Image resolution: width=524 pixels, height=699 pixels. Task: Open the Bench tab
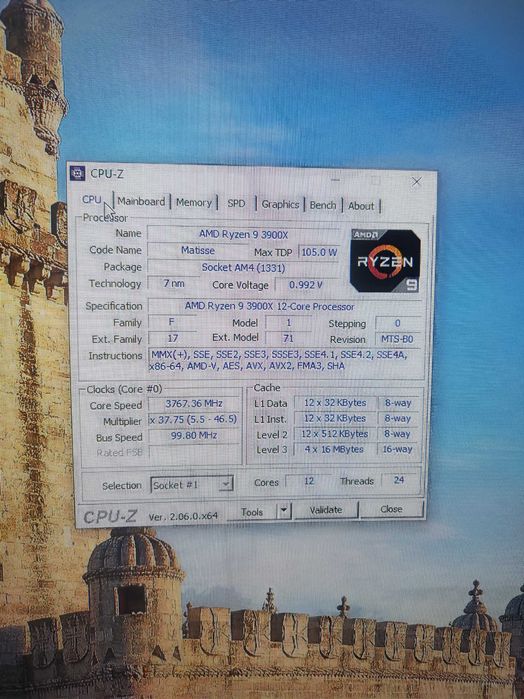pos(323,205)
